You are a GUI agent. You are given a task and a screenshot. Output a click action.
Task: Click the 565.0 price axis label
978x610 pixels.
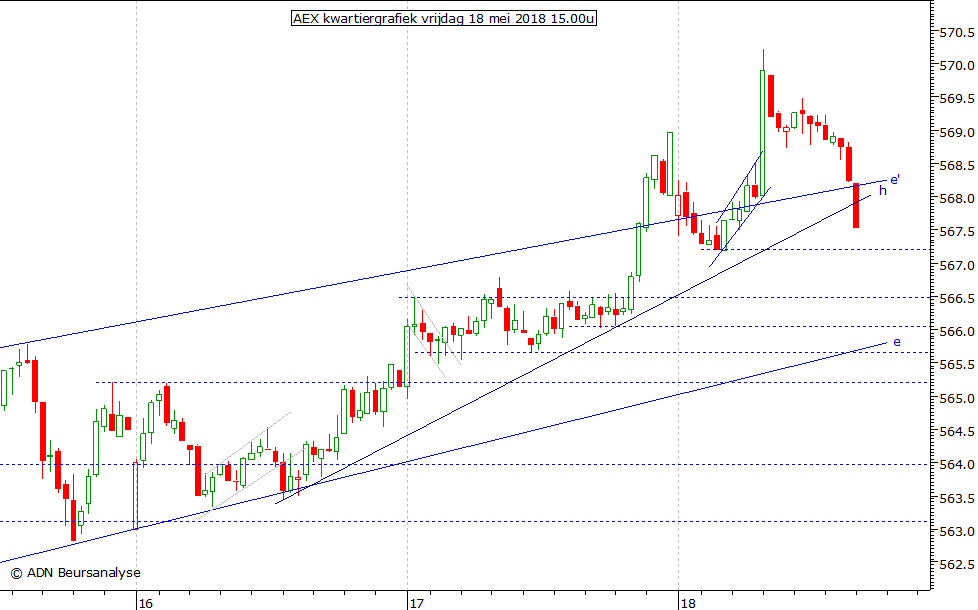[x=957, y=399]
